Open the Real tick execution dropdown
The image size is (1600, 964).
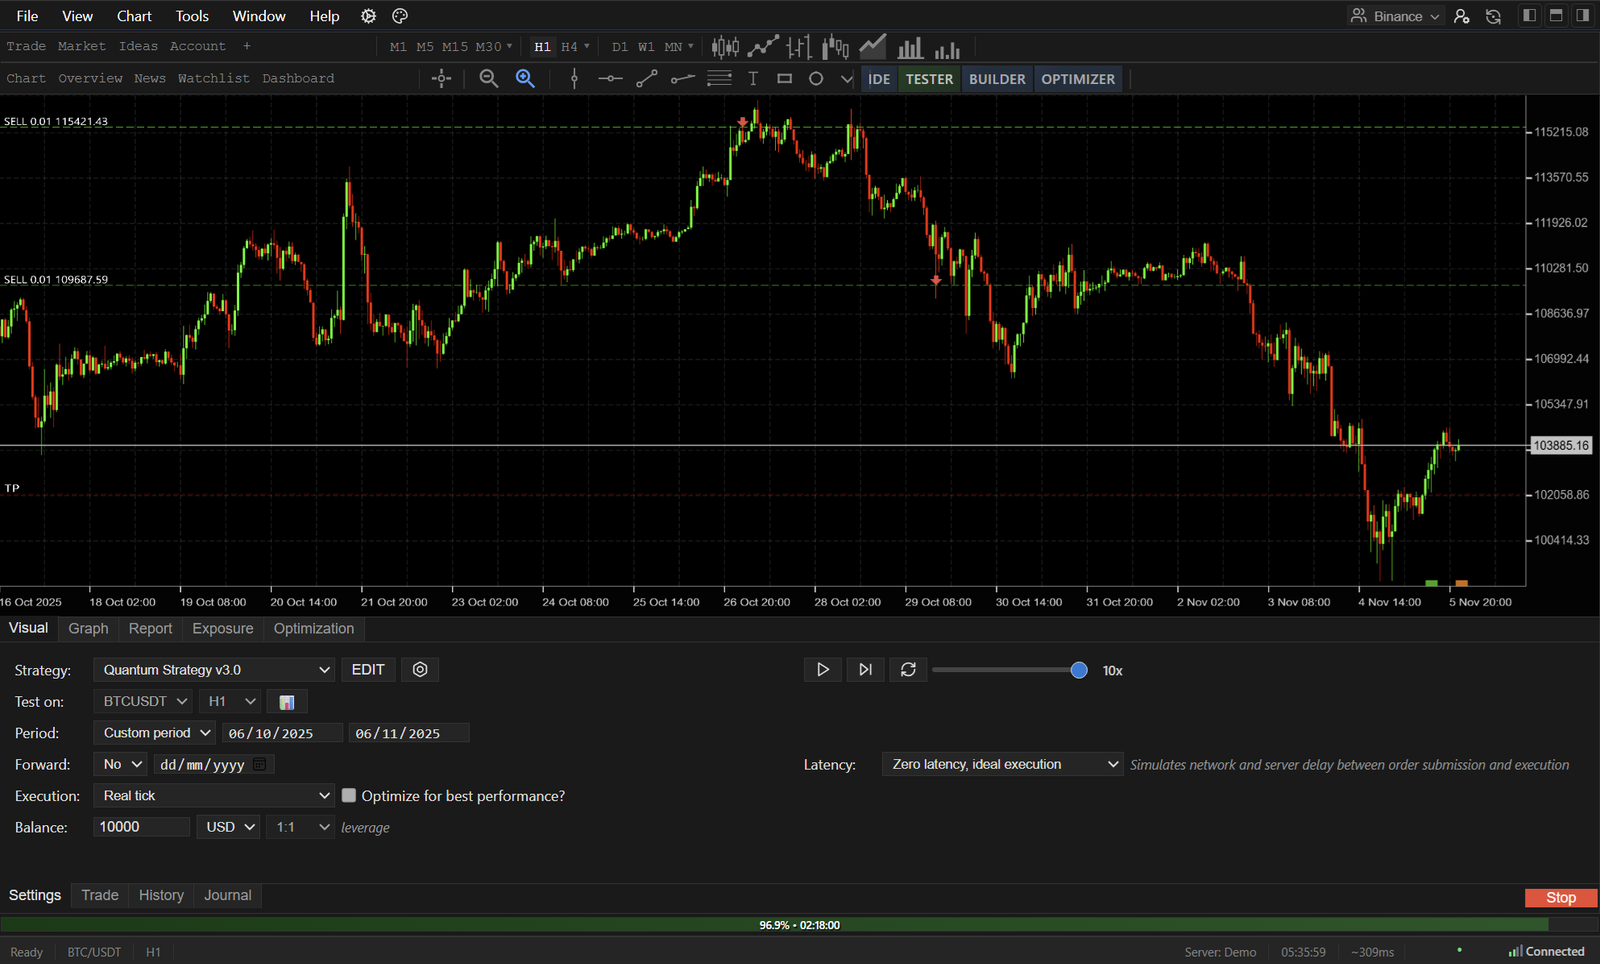click(213, 795)
